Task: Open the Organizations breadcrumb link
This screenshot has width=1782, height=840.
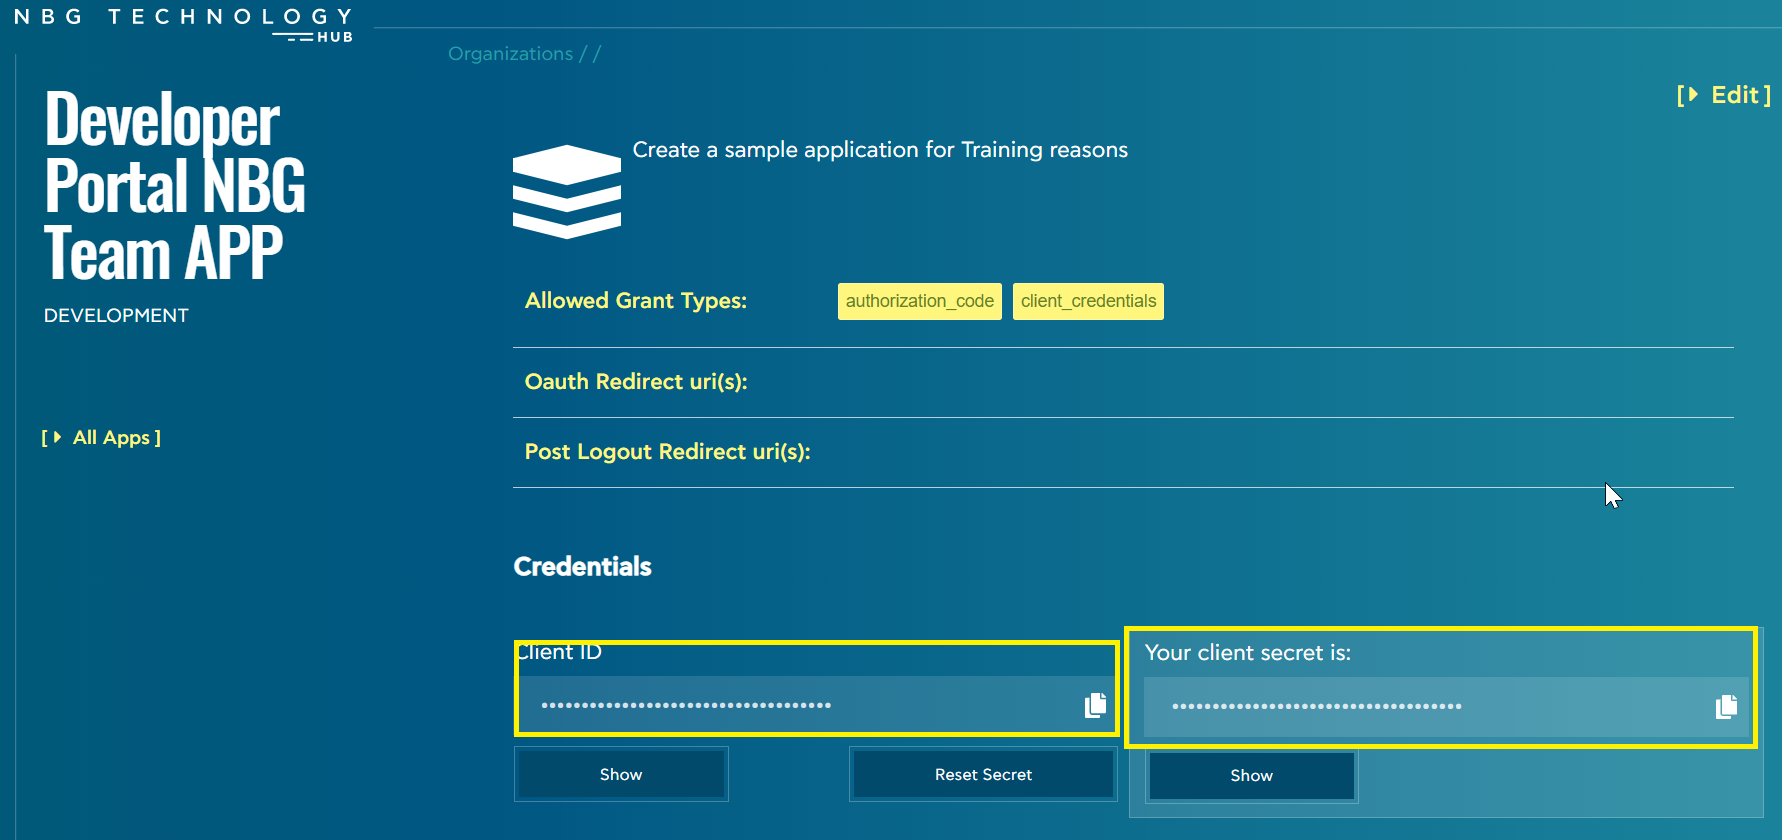Action: (x=510, y=54)
